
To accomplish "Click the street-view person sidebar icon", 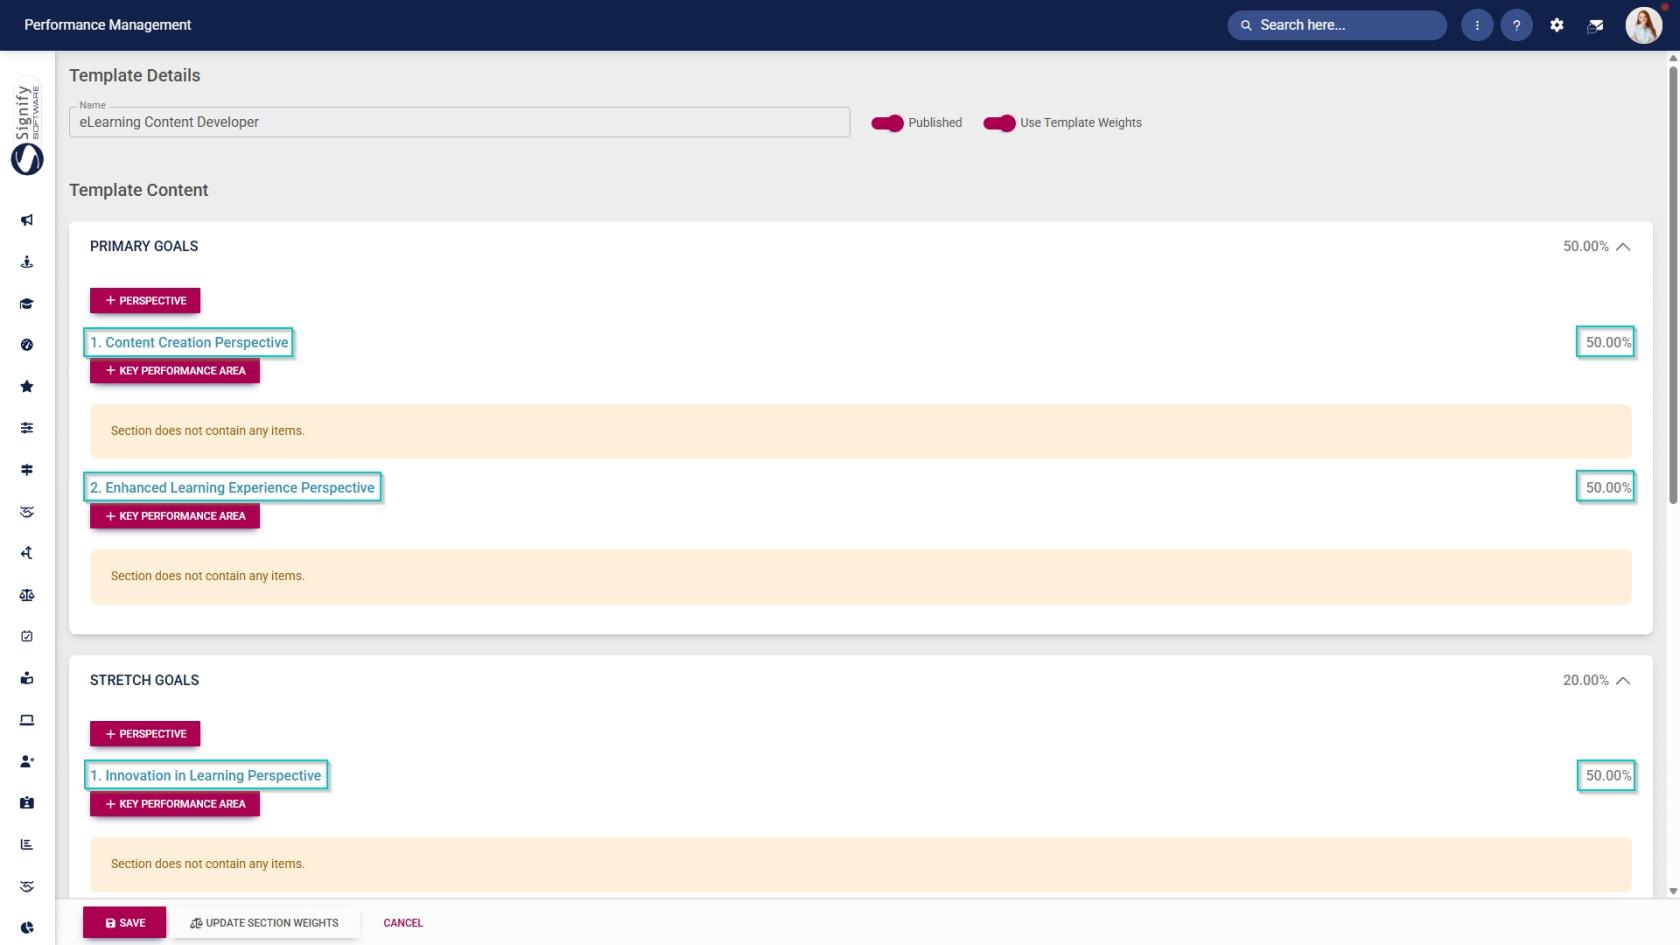I will [27, 262].
